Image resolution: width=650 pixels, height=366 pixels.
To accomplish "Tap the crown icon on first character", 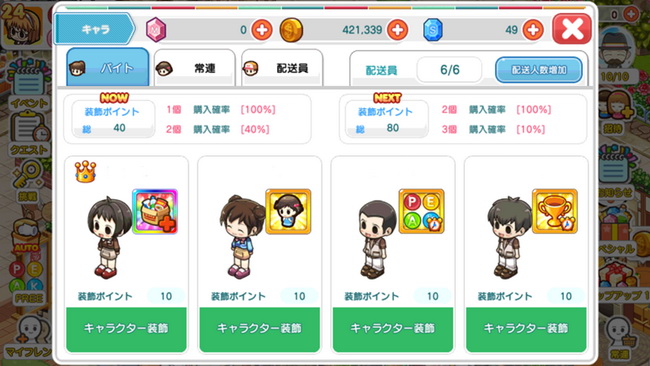I will (85, 171).
